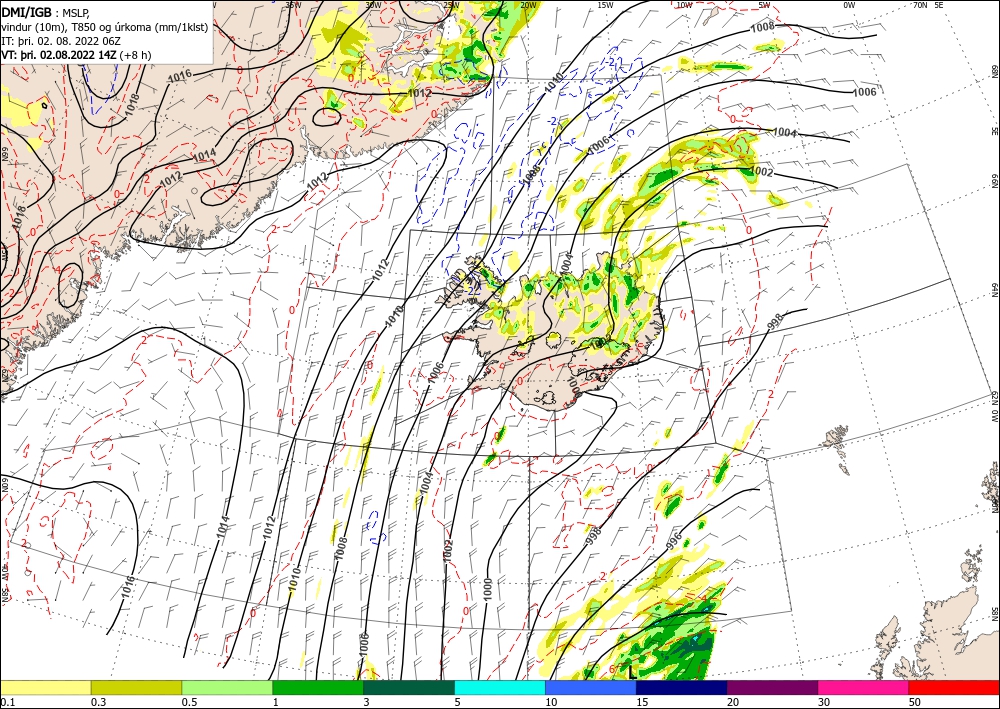Click the 35W longitude label
This screenshot has height=709, width=1000.
293,5
